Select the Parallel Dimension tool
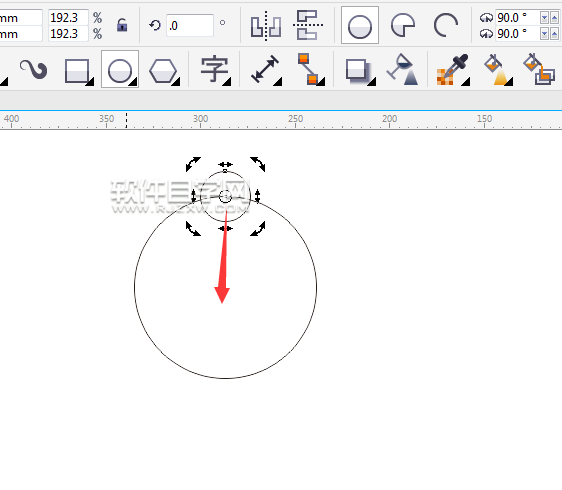562x490 pixels. (x=266, y=69)
